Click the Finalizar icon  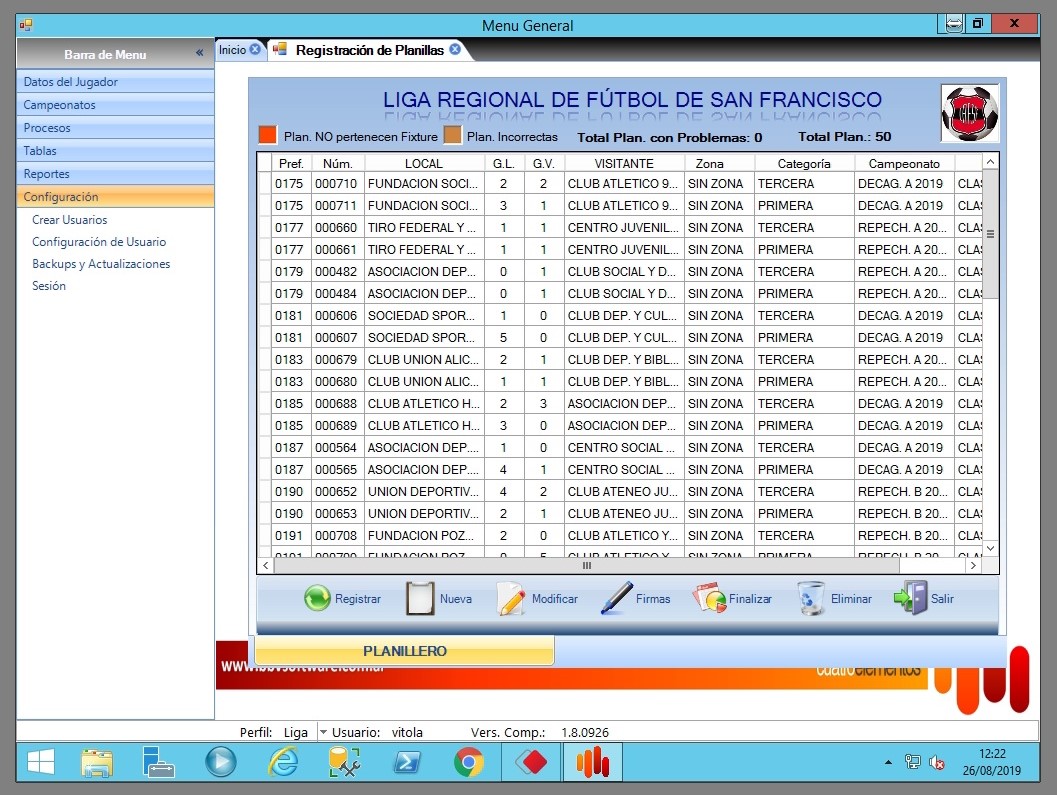(x=709, y=598)
